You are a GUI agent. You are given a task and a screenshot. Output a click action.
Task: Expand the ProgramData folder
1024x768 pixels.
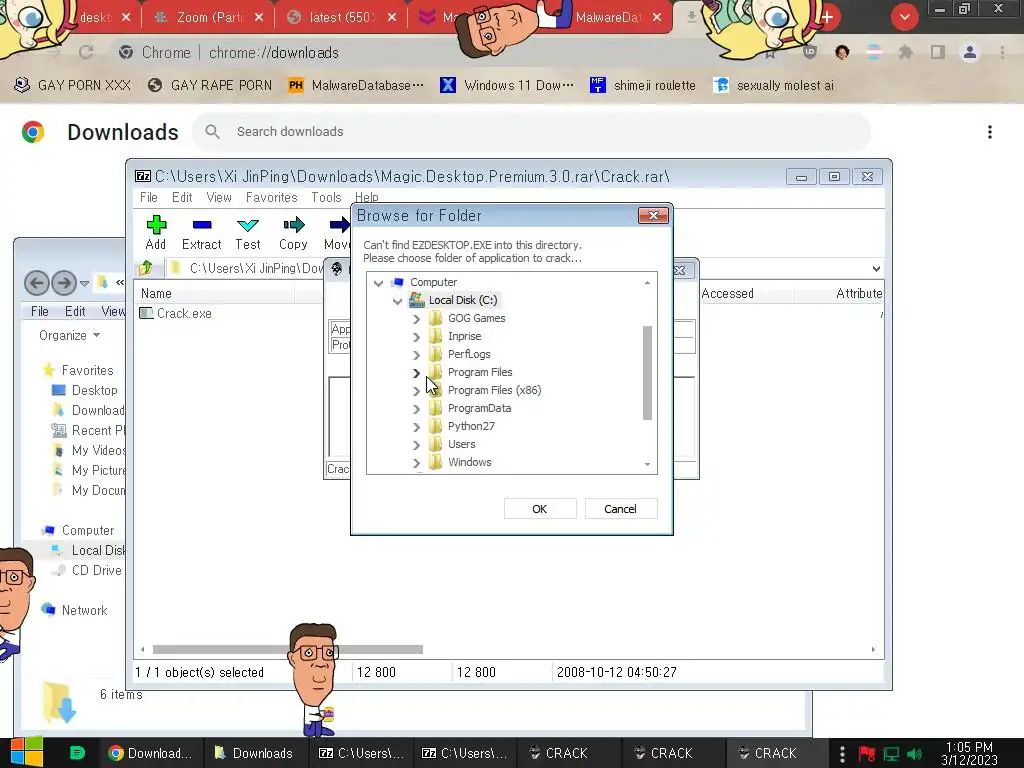416,409
